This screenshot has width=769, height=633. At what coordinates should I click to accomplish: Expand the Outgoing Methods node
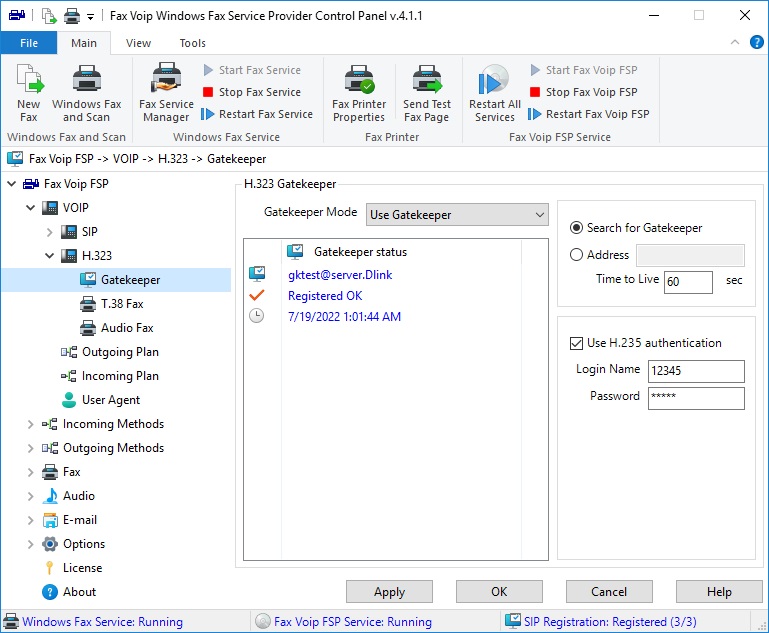(30, 448)
